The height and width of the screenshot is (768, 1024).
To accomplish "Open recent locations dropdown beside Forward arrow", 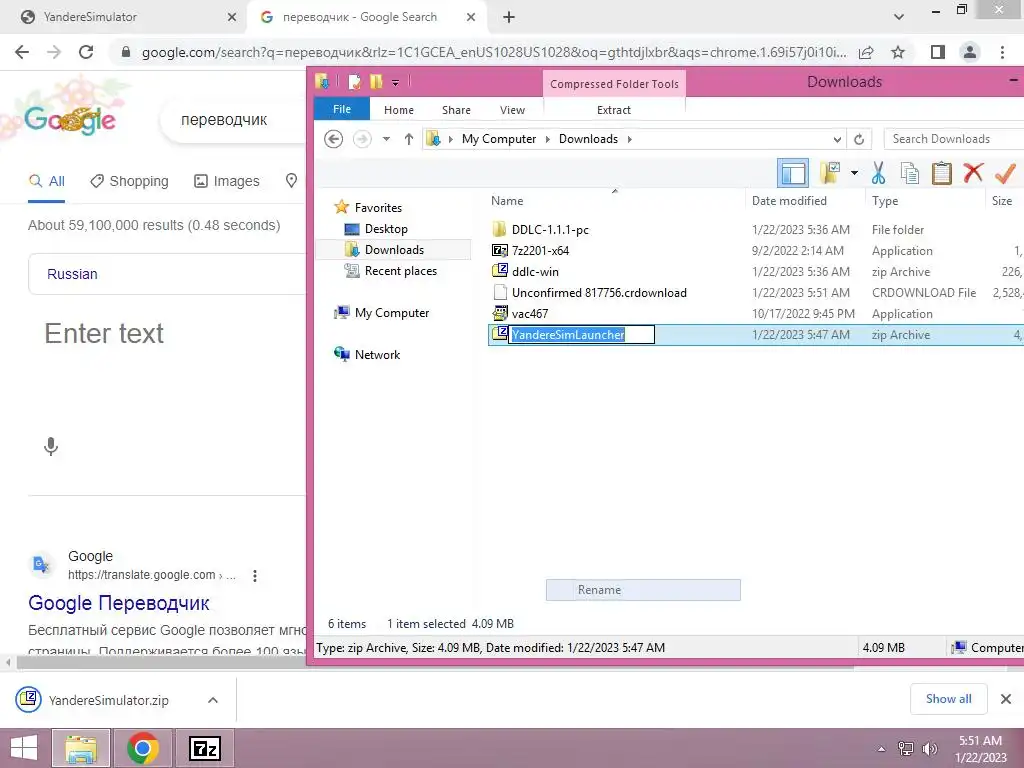I will [387, 138].
